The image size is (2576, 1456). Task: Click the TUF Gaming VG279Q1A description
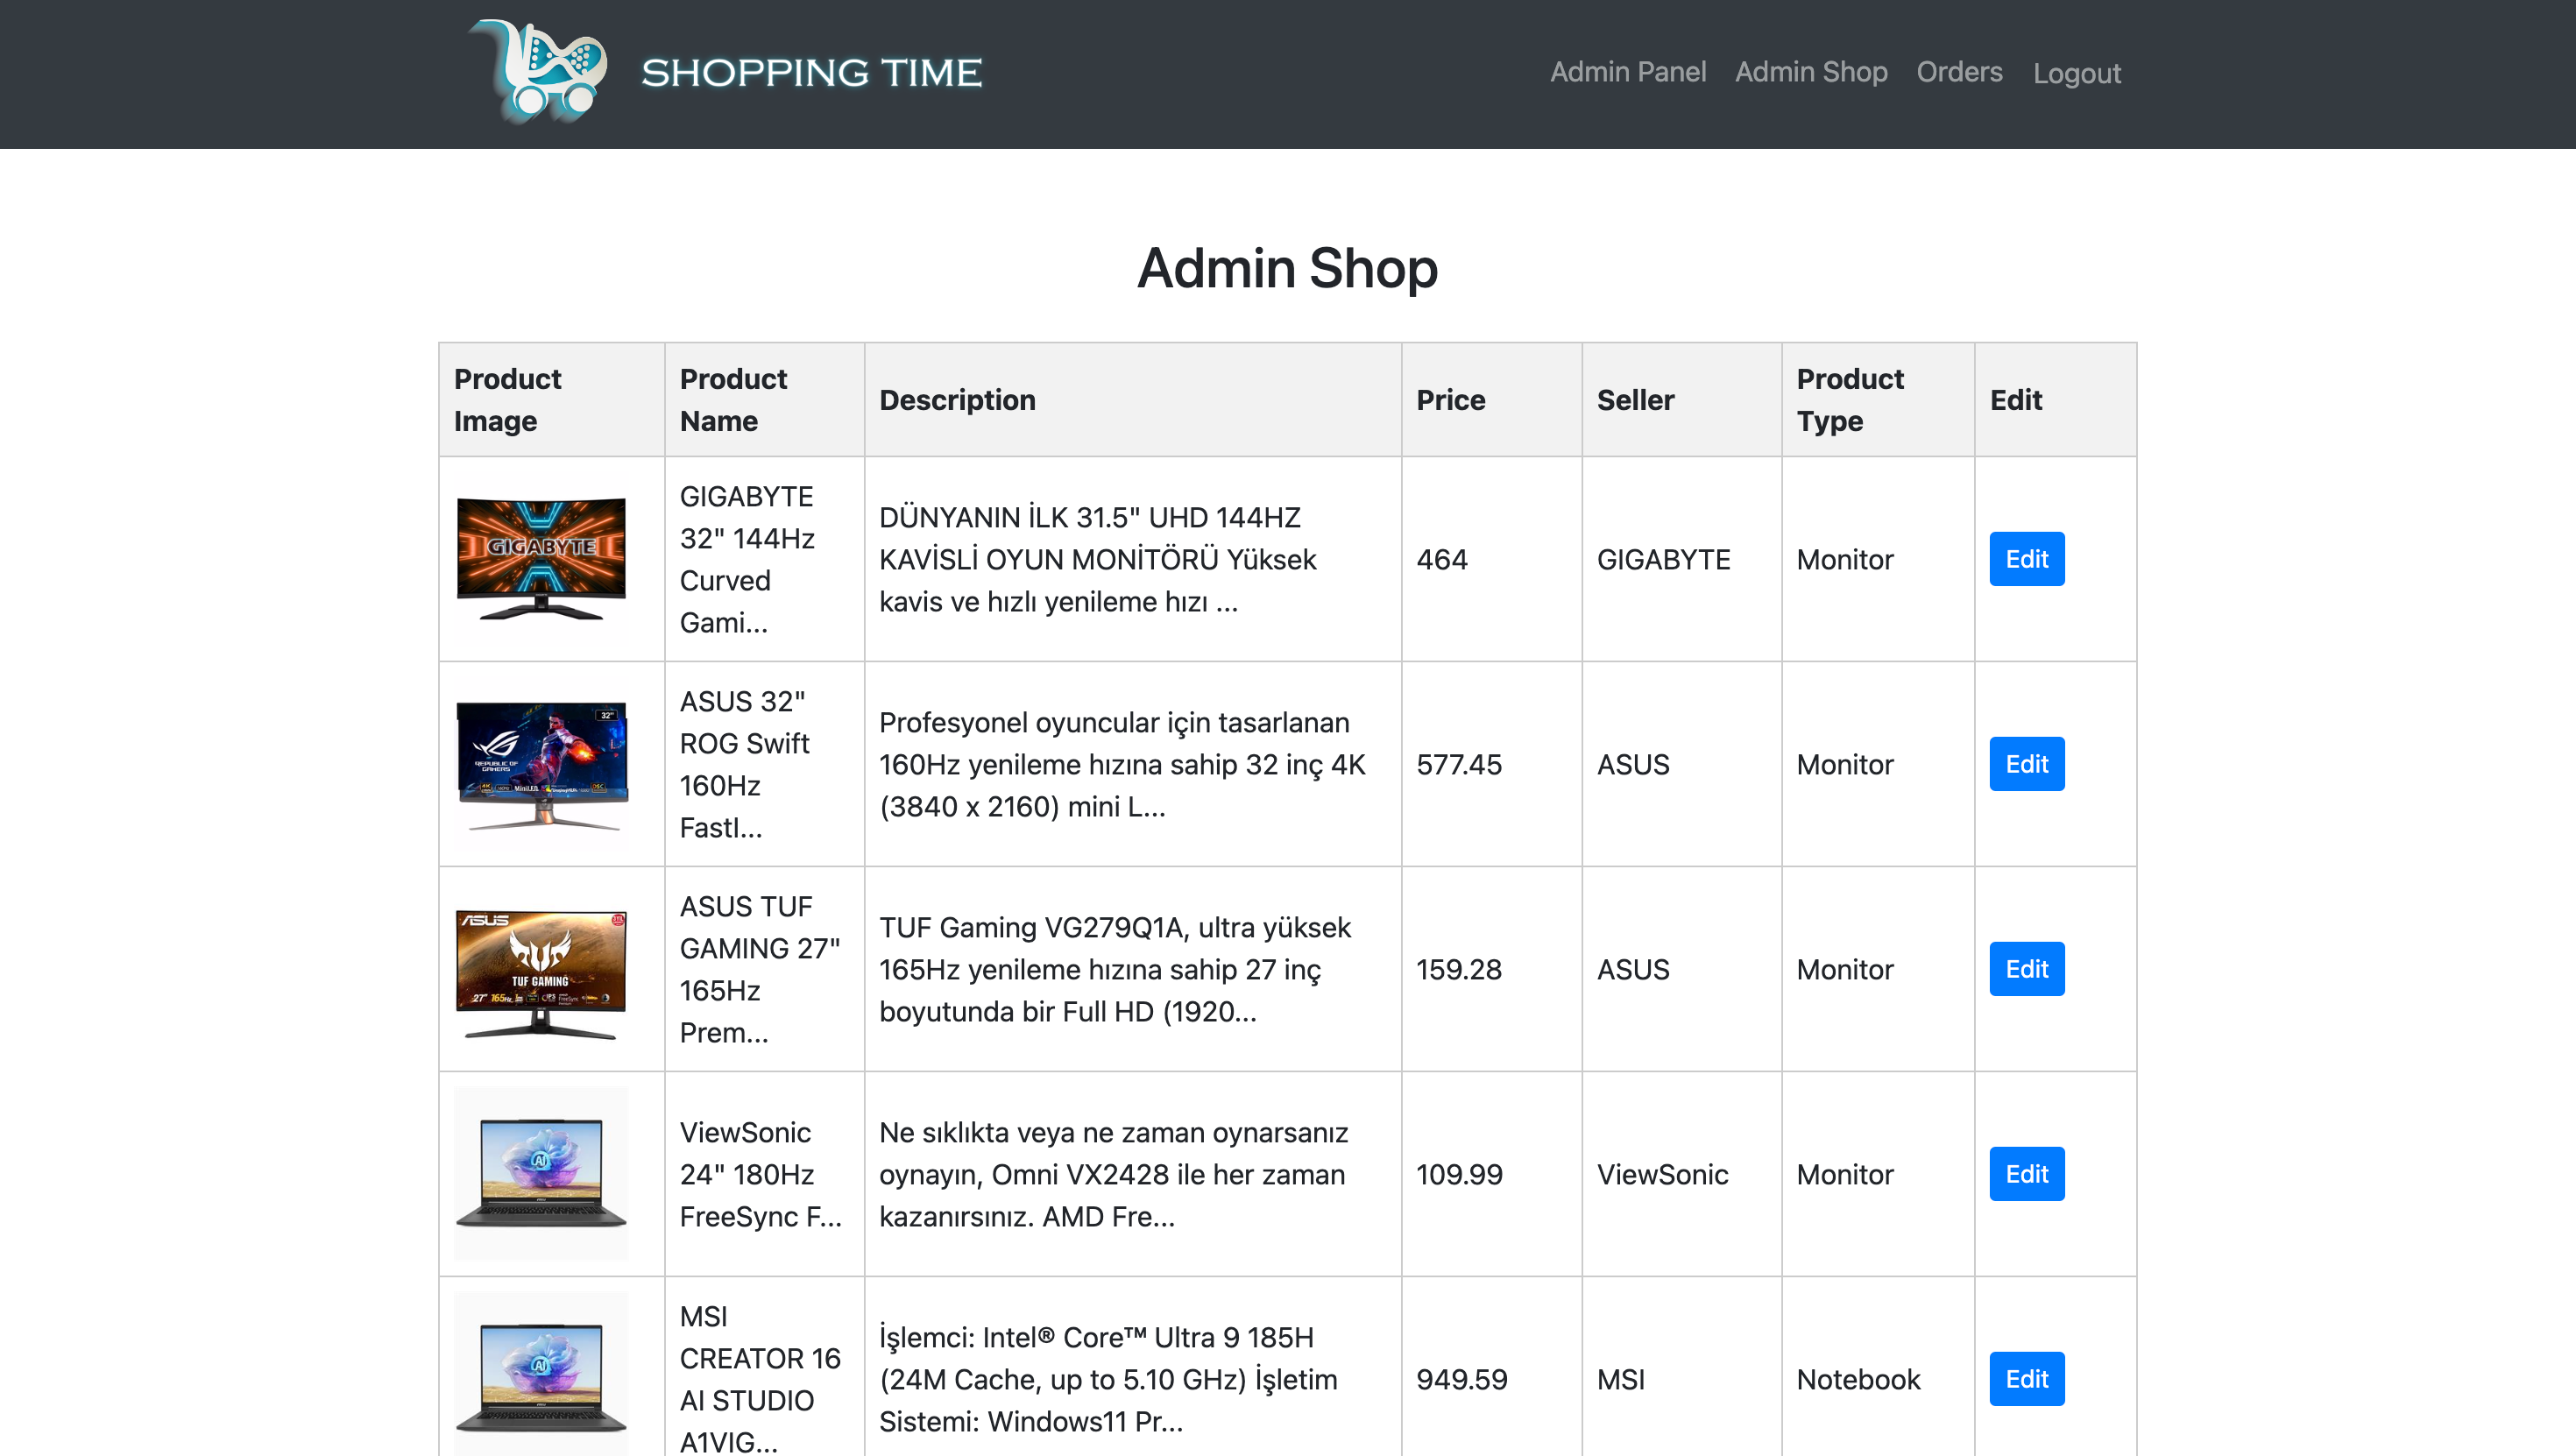pyautogui.click(x=1115, y=970)
